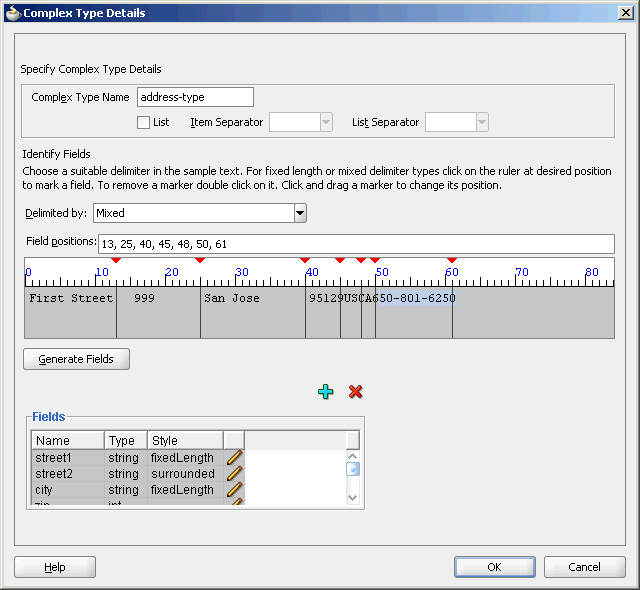Image resolution: width=640 pixels, height=590 pixels.
Task: Close the Complex Type Details dialog
Action: point(626,13)
